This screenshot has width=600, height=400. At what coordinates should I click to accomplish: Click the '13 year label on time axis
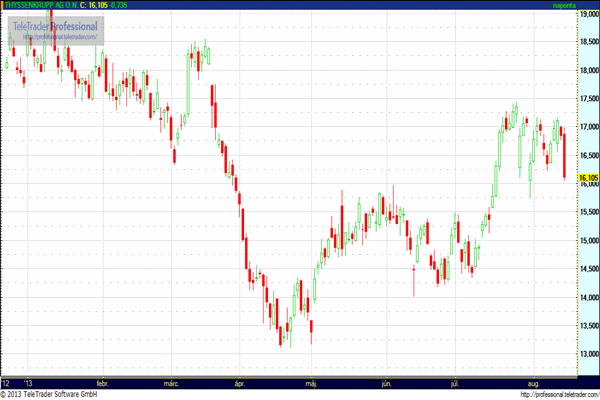[x=31, y=382]
